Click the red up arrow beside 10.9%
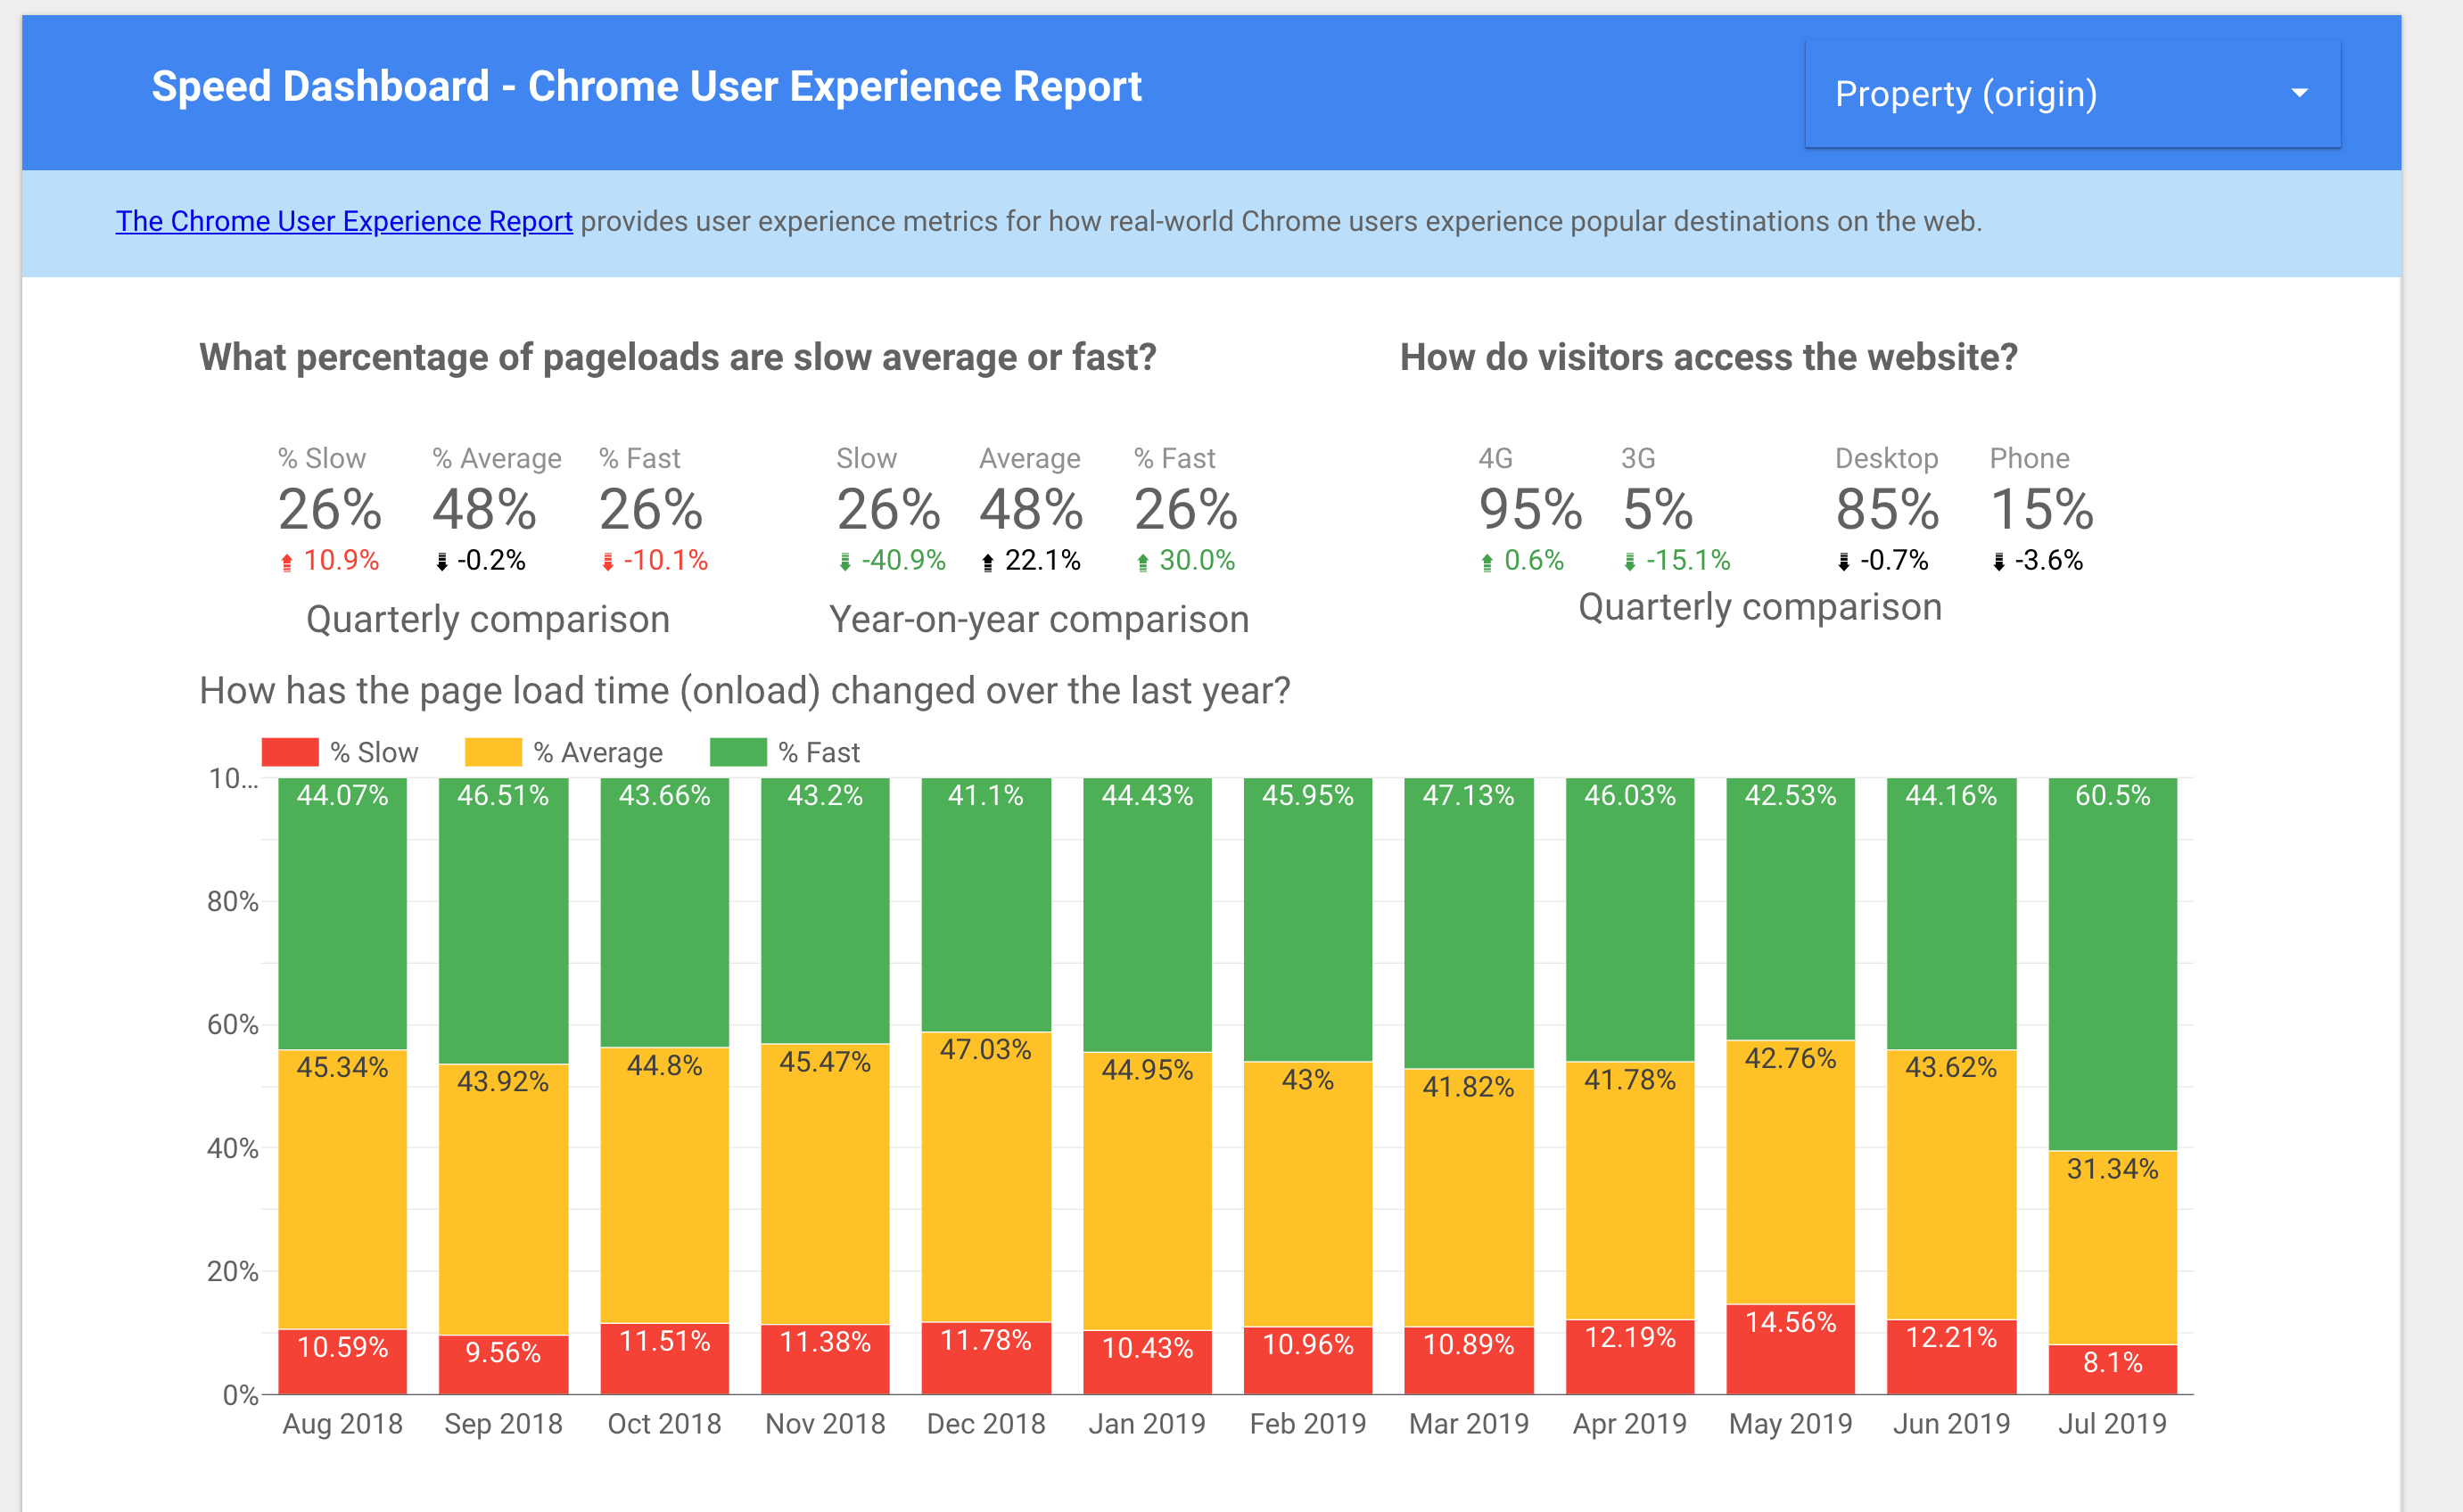 (287, 563)
